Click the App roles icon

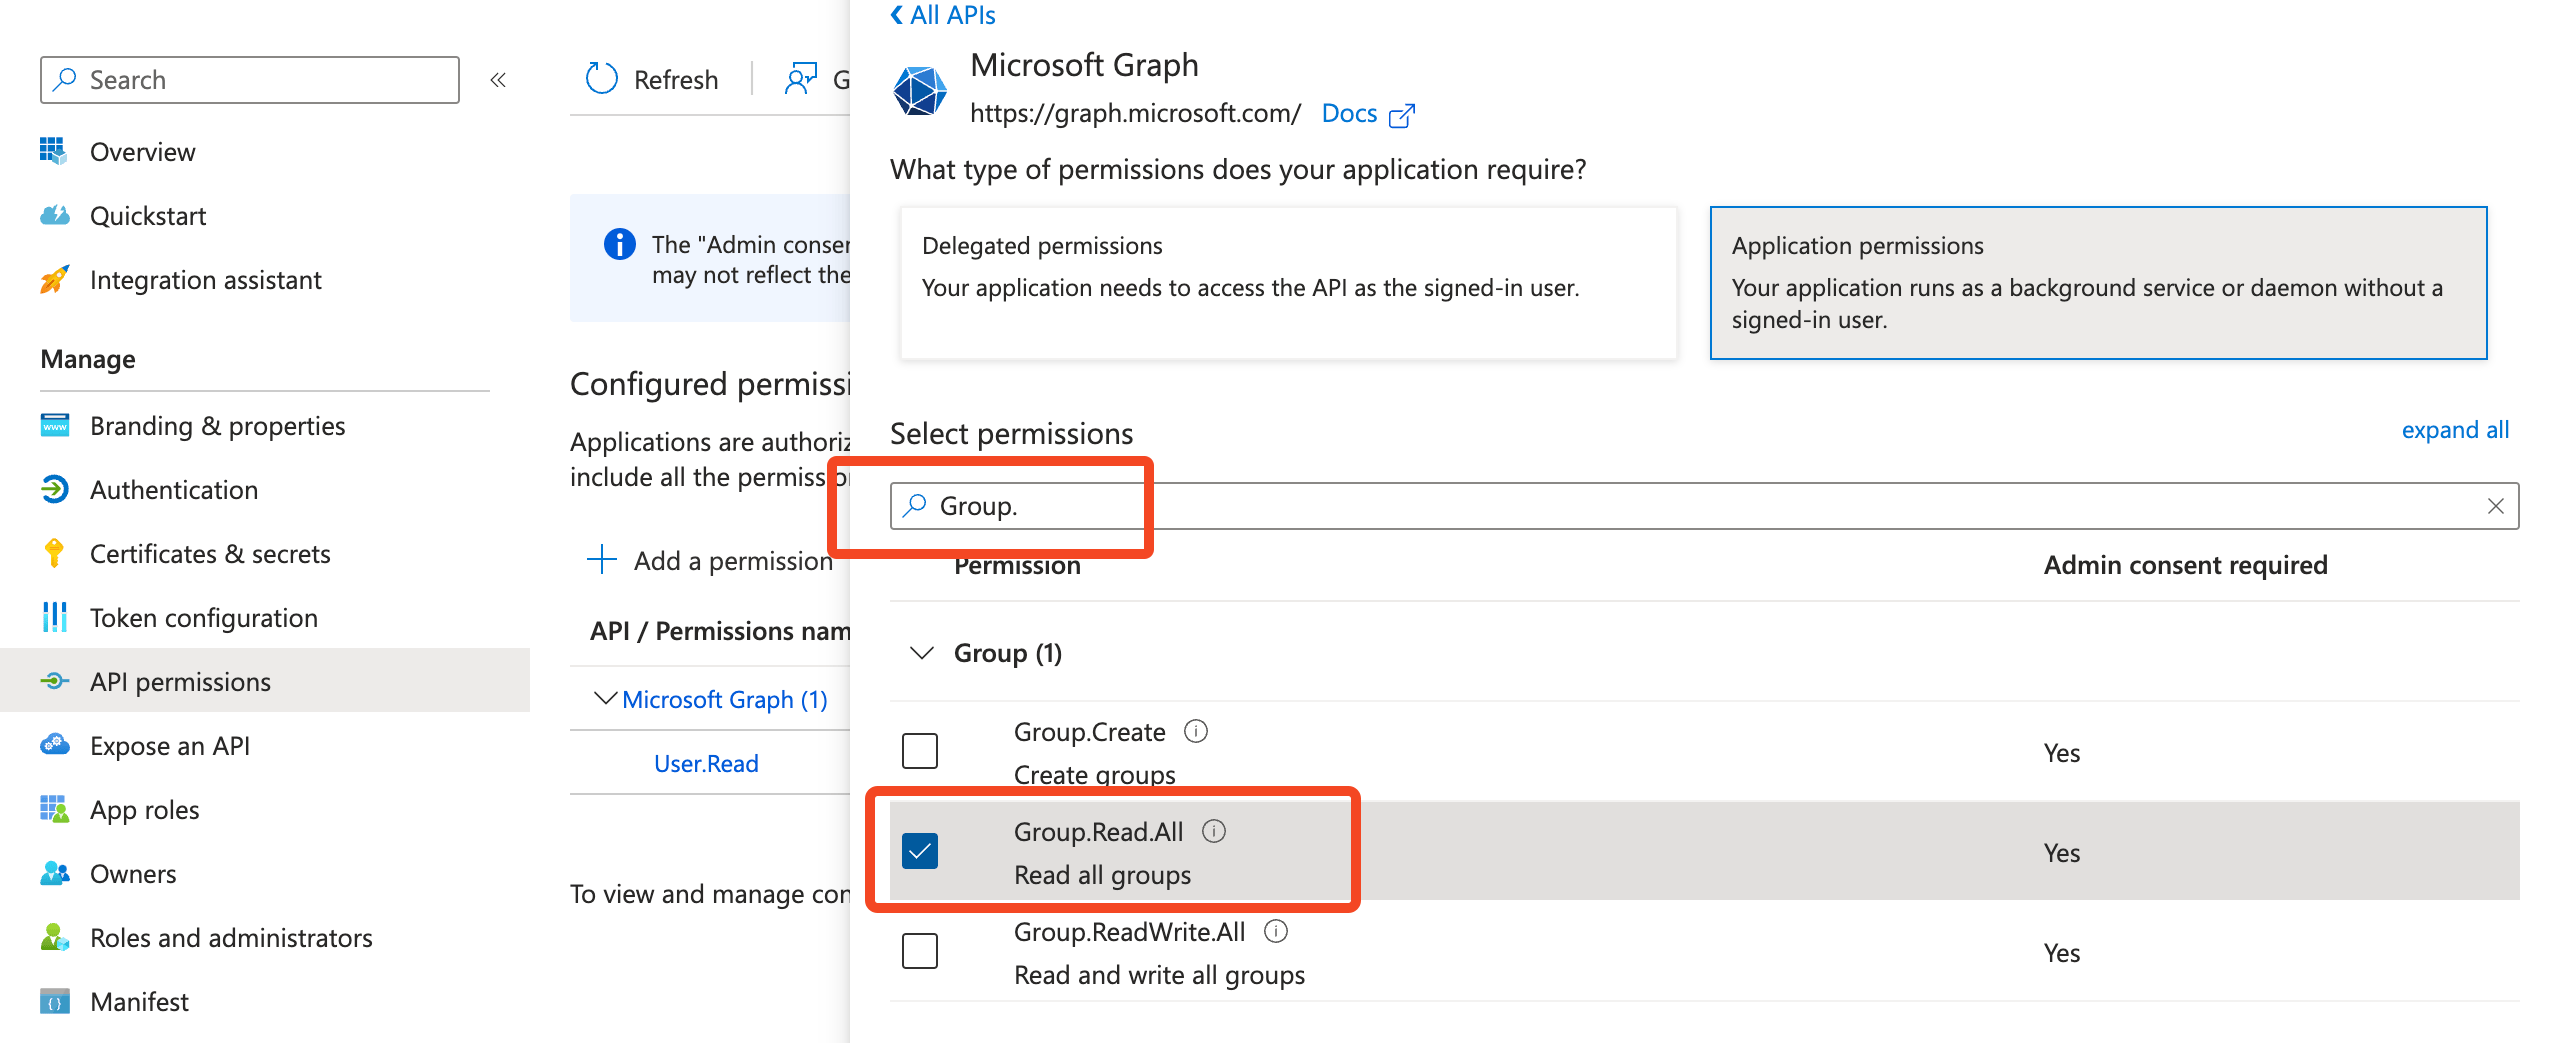coord(54,809)
